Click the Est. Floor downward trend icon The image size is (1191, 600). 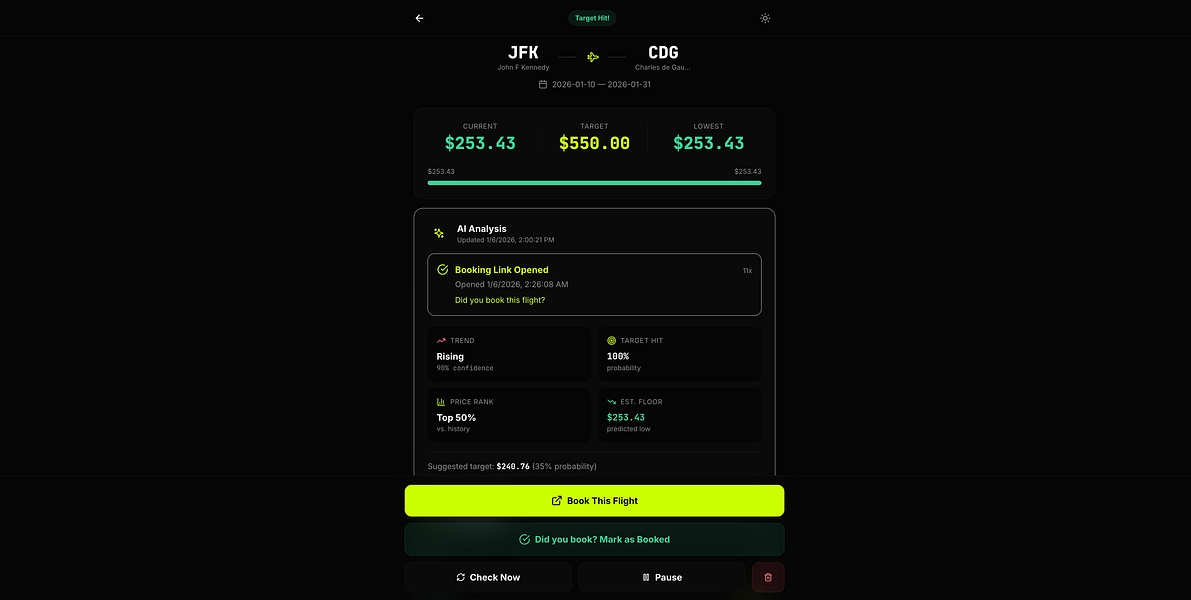tap(611, 402)
